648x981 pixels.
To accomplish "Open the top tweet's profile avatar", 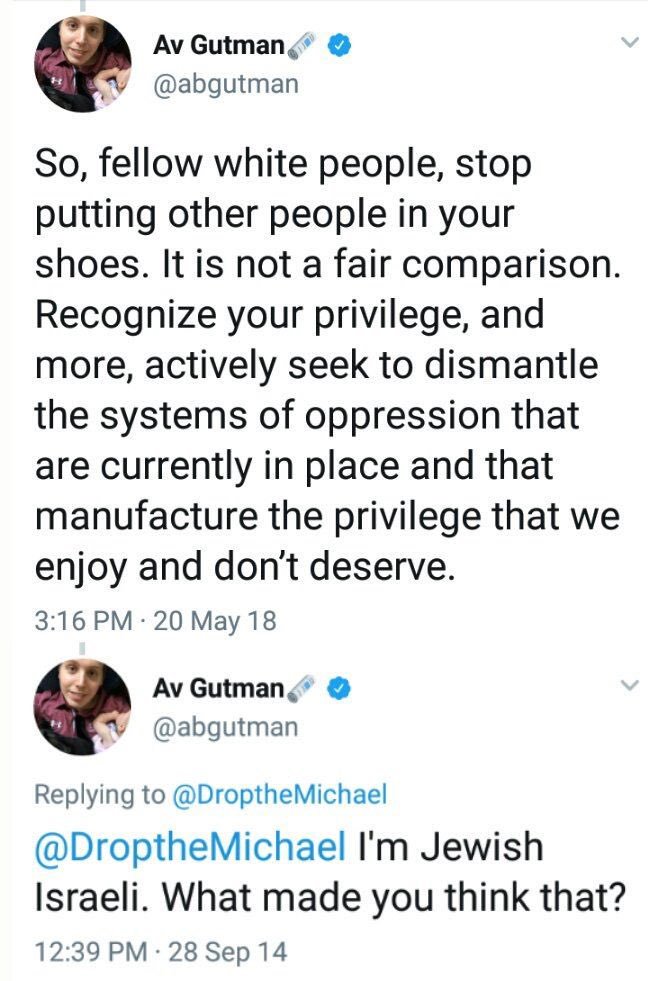I will pos(82,64).
